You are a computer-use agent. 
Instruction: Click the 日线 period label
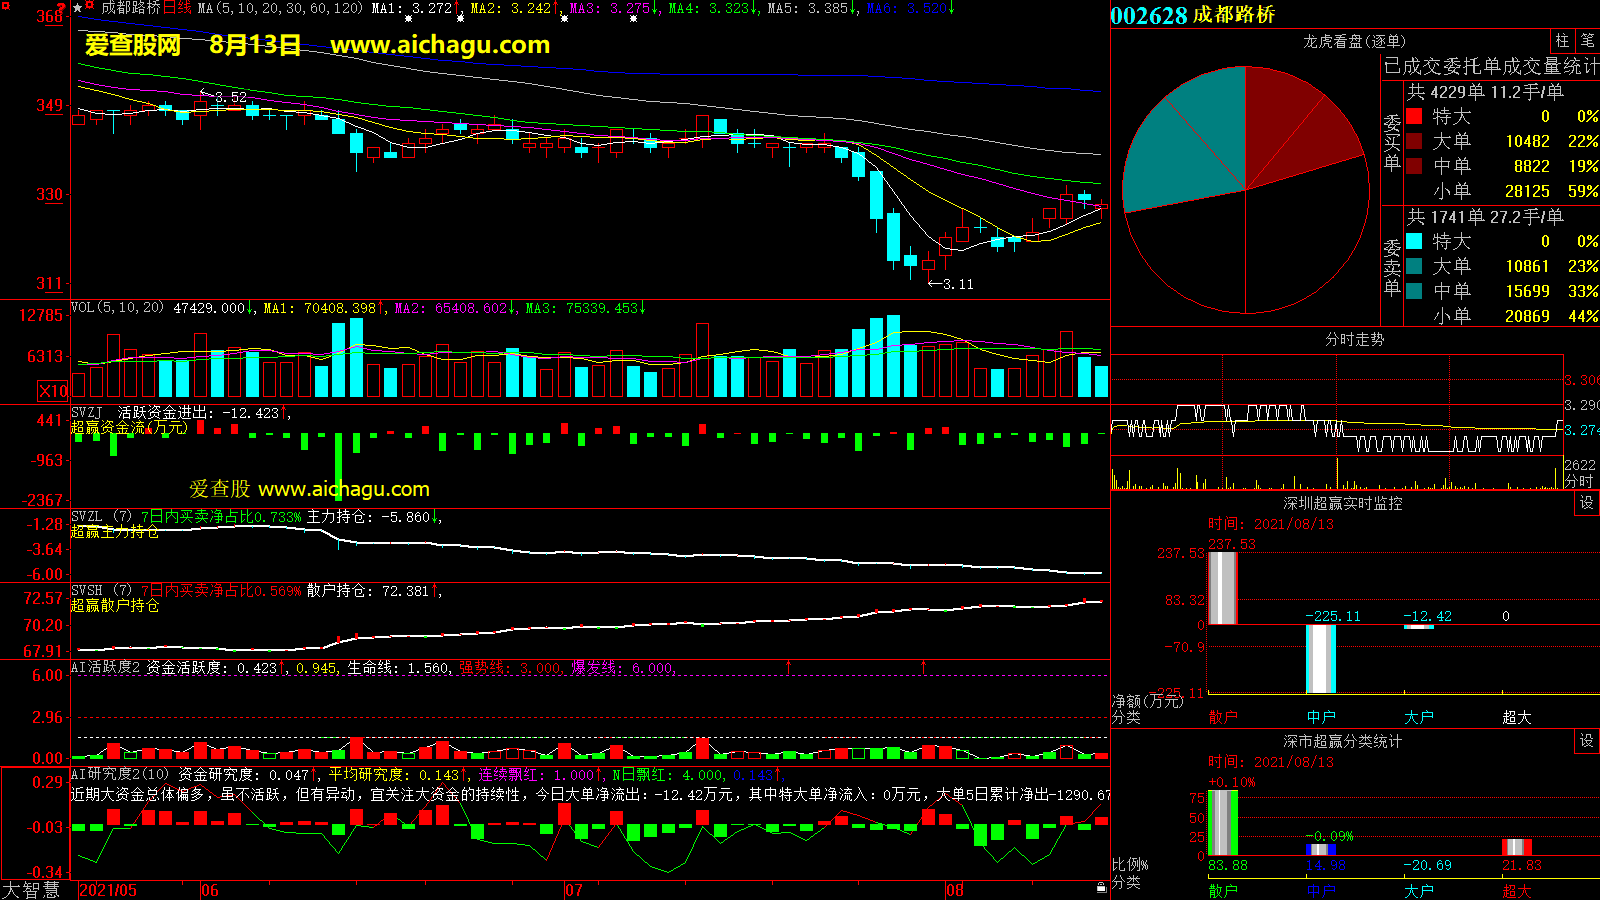[177, 8]
